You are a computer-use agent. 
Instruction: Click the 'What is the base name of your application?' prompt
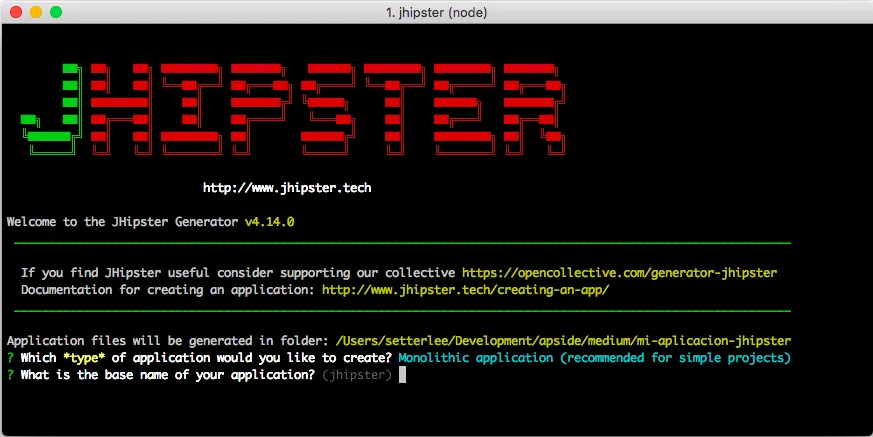[x=168, y=375]
